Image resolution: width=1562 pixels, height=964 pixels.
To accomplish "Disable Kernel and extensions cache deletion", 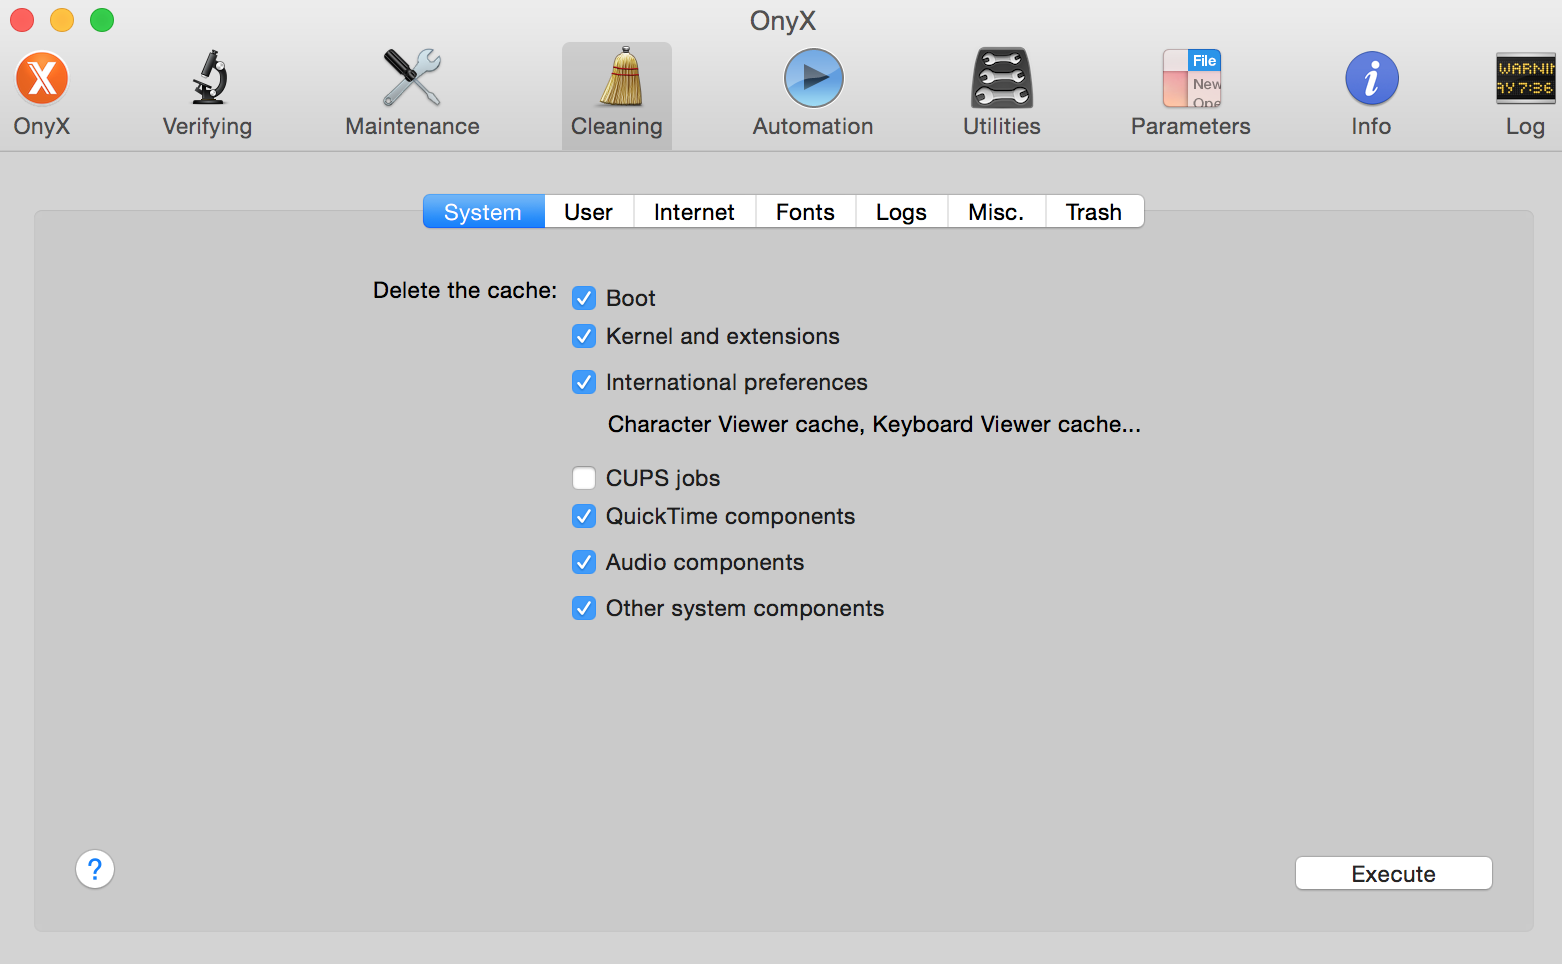I will click(584, 336).
